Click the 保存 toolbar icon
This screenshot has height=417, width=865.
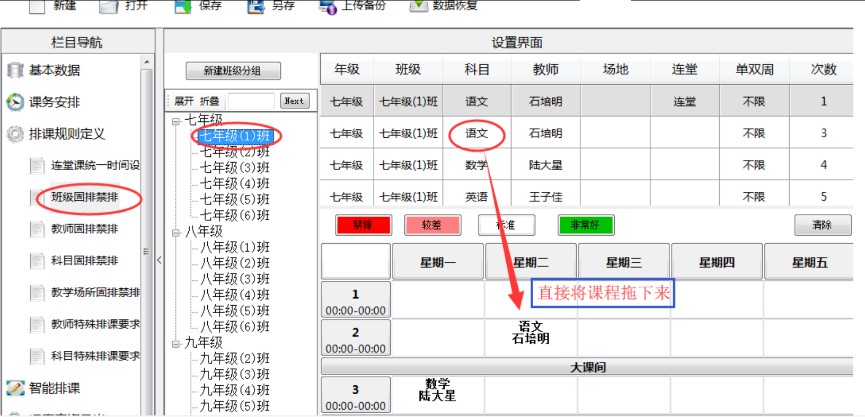183,7
